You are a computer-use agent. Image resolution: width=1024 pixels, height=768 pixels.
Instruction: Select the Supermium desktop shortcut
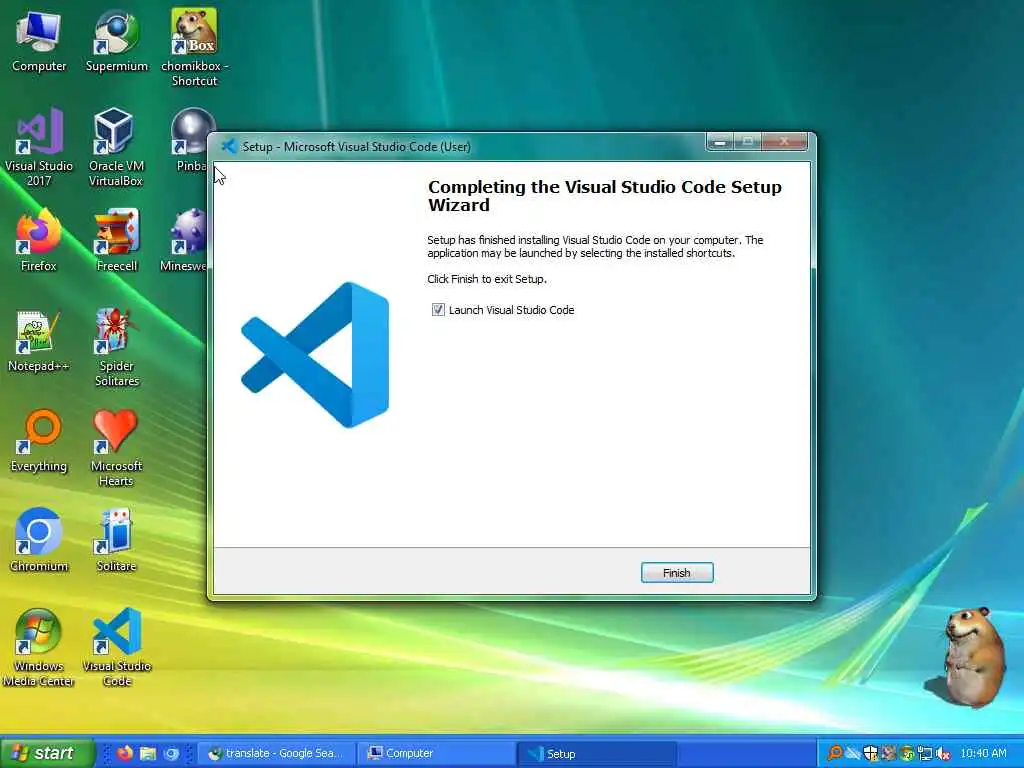pos(116,42)
